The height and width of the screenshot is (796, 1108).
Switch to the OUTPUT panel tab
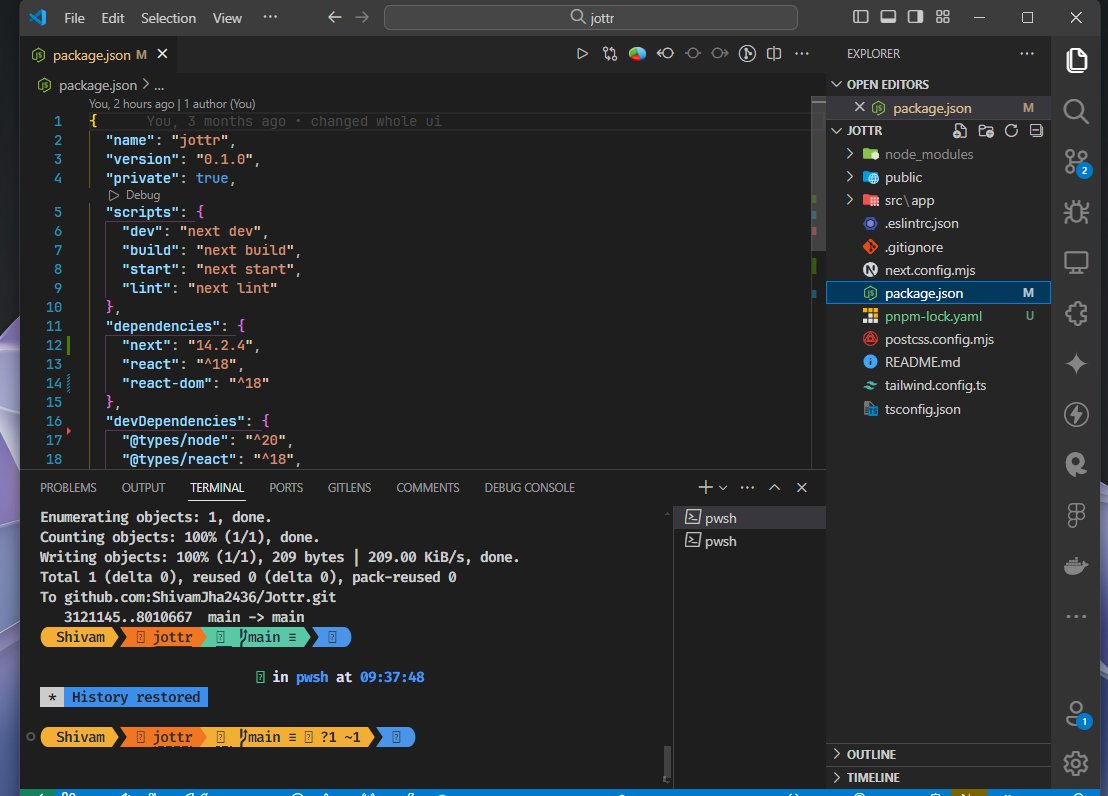tap(143, 488)
